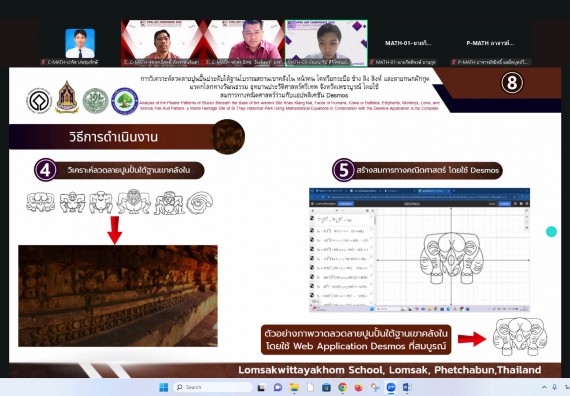Open Task View from the taskbar
Image resolution: width=570 pixels, height=396 pixels.
[x=261, y=388]
